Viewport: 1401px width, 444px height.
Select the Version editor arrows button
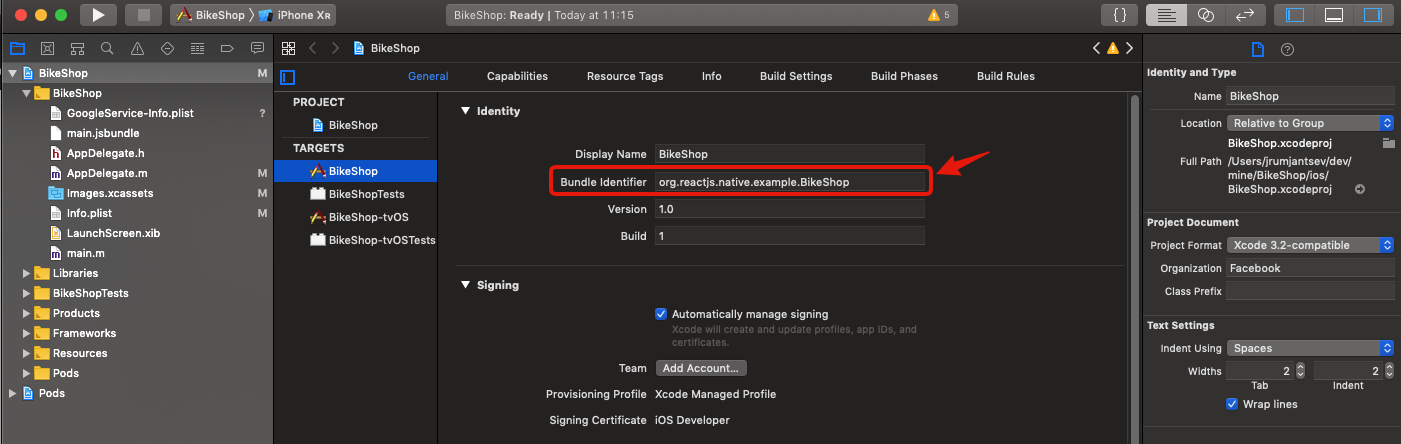coord(1245,15)
